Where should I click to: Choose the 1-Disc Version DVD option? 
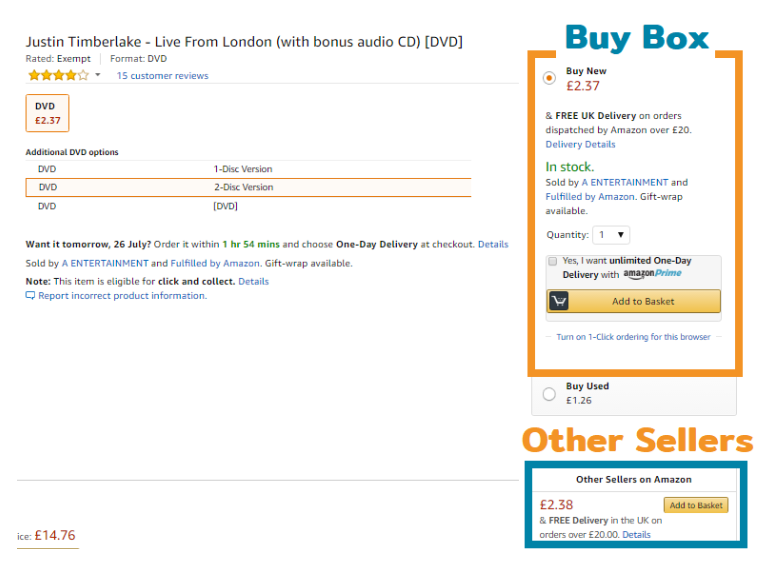pyautogui.click(x=248, y=169)
